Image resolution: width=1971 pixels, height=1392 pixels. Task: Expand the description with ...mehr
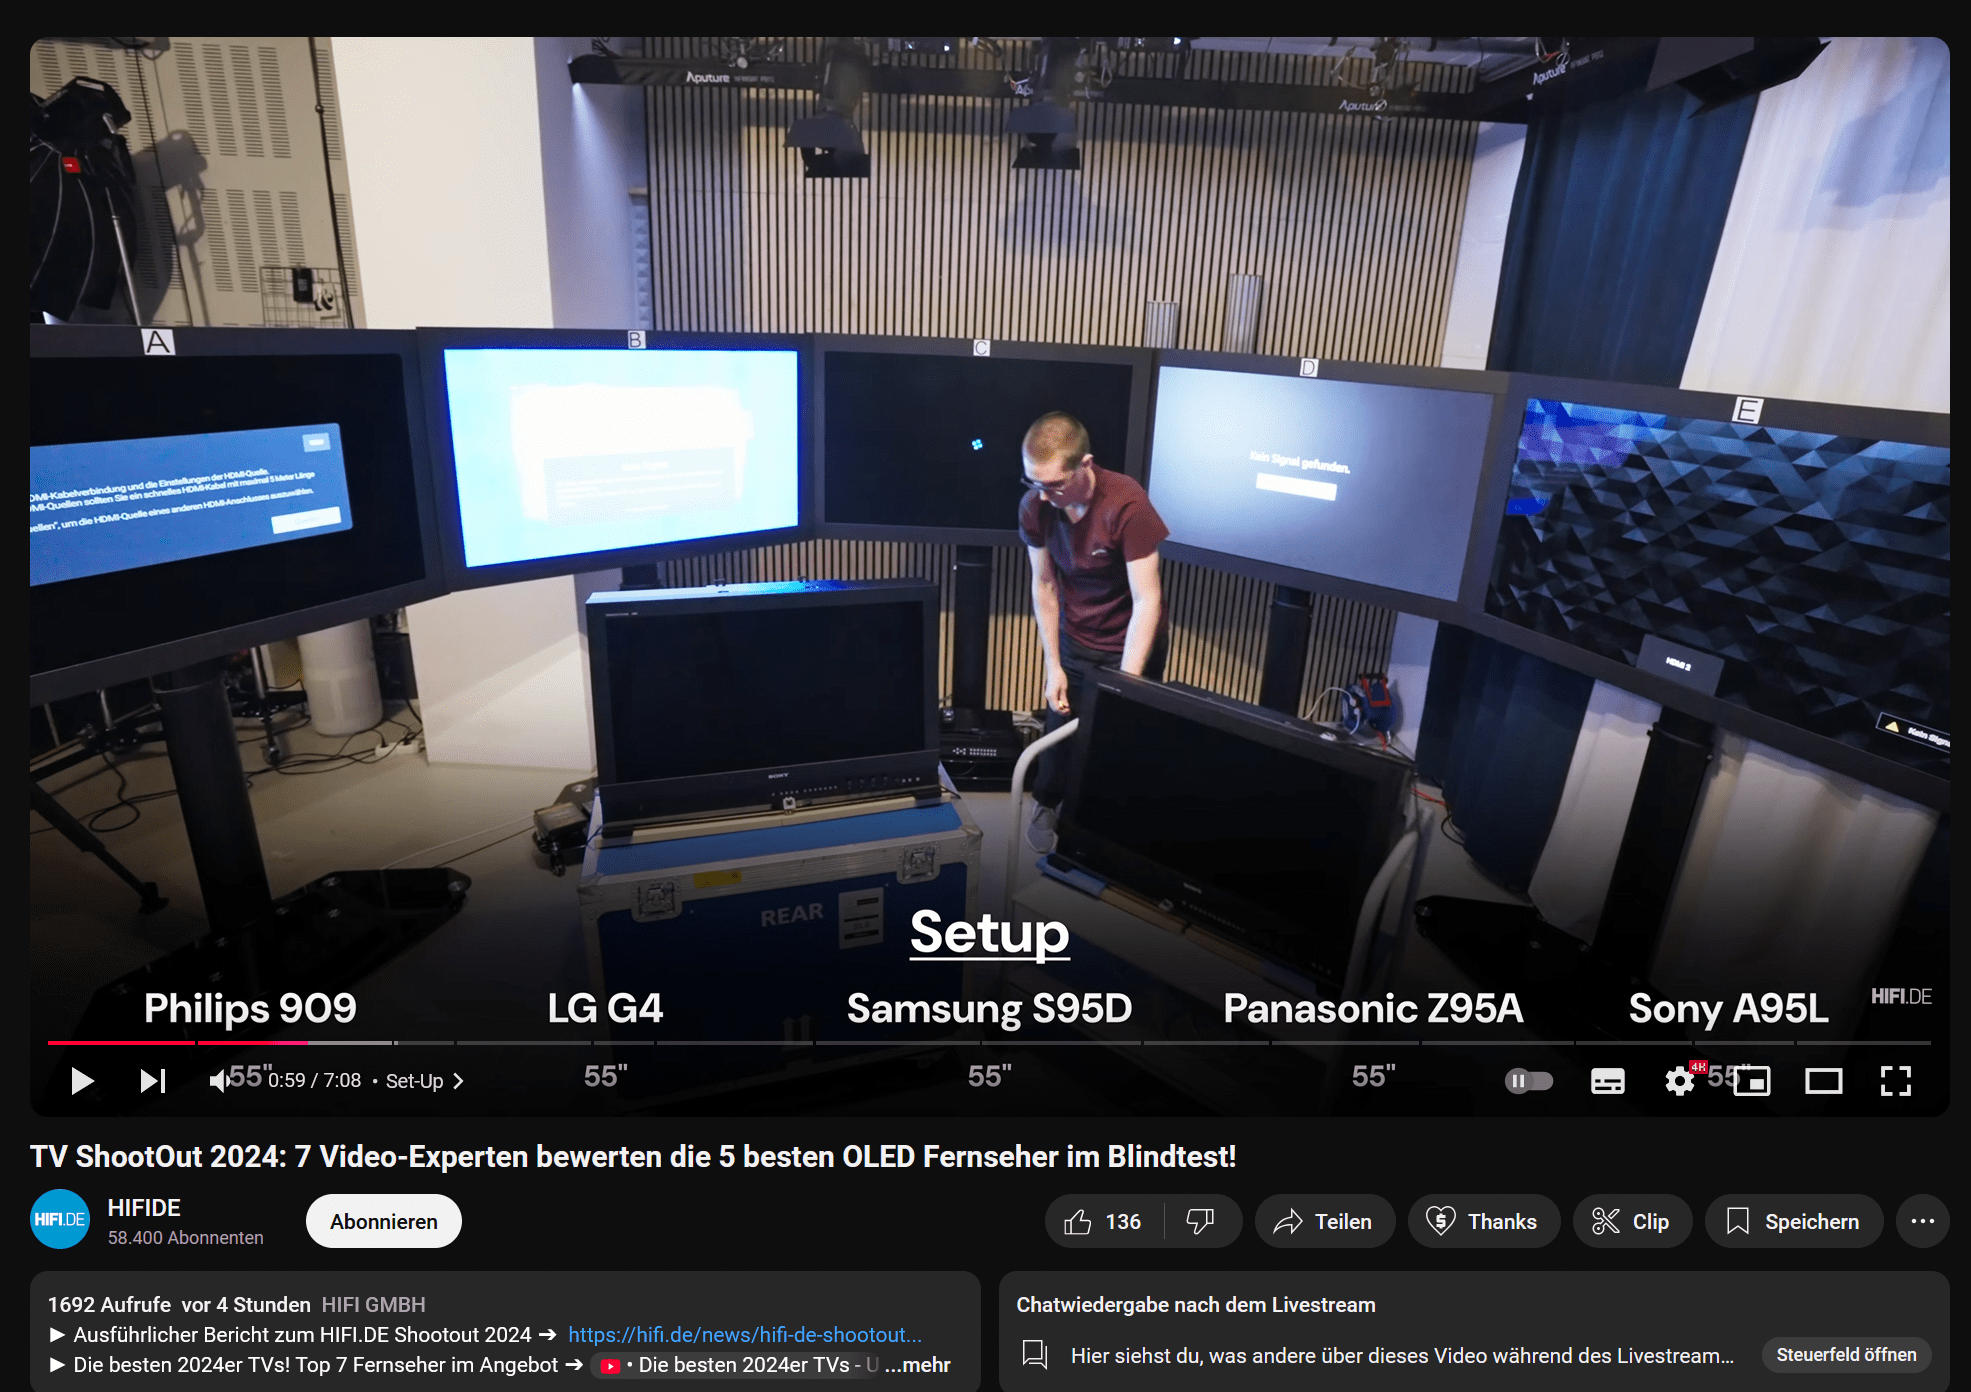(917, 1364)
